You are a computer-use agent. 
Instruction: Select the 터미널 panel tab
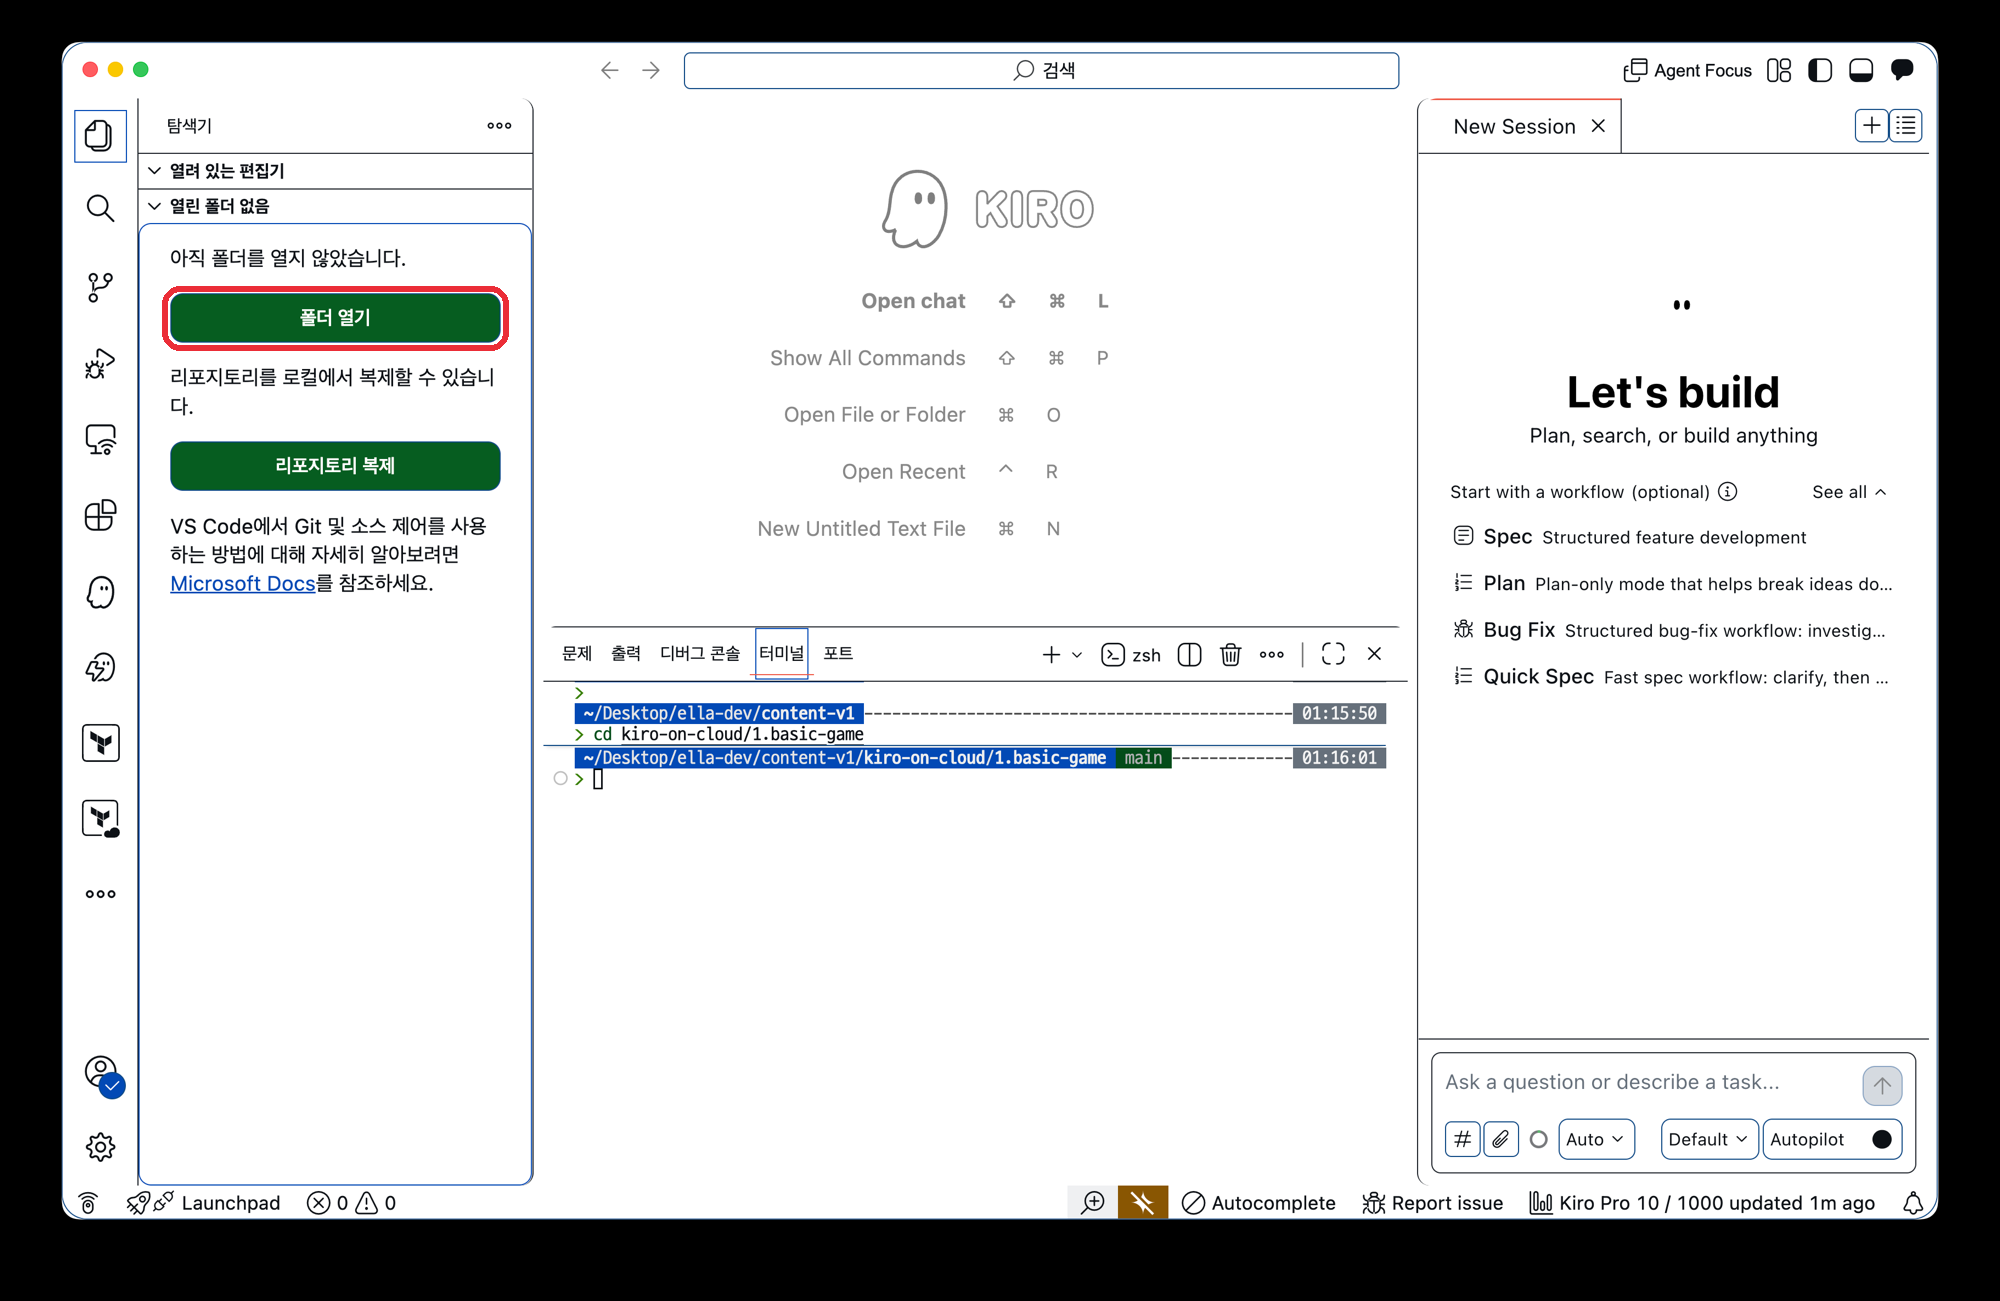(782, 654)
